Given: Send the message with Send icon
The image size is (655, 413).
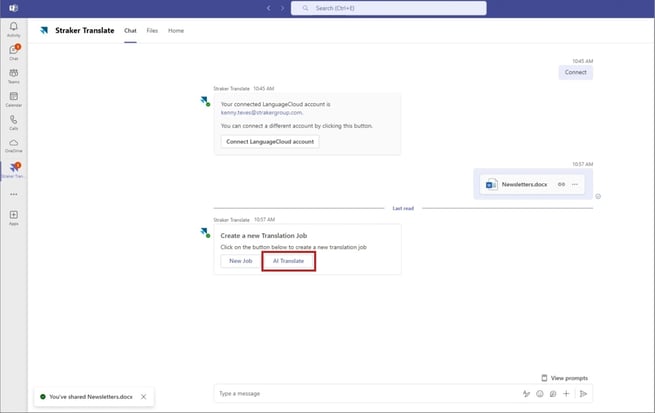Looking at the screenshot, I should click(584, 394).
